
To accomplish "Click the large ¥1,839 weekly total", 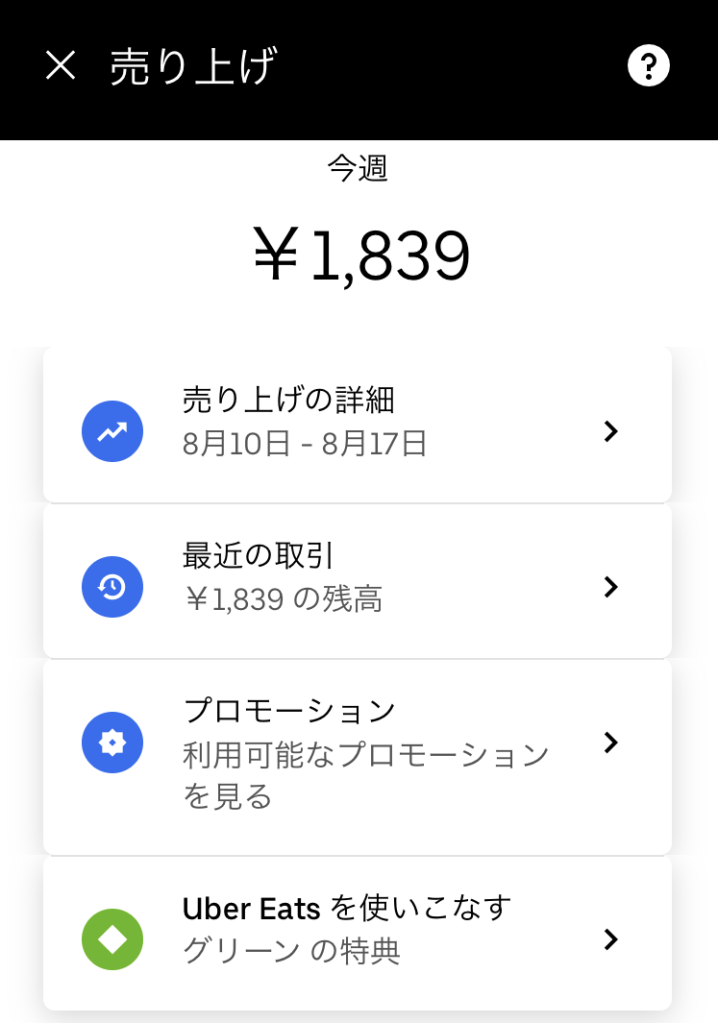I will [x=360, y=255].
